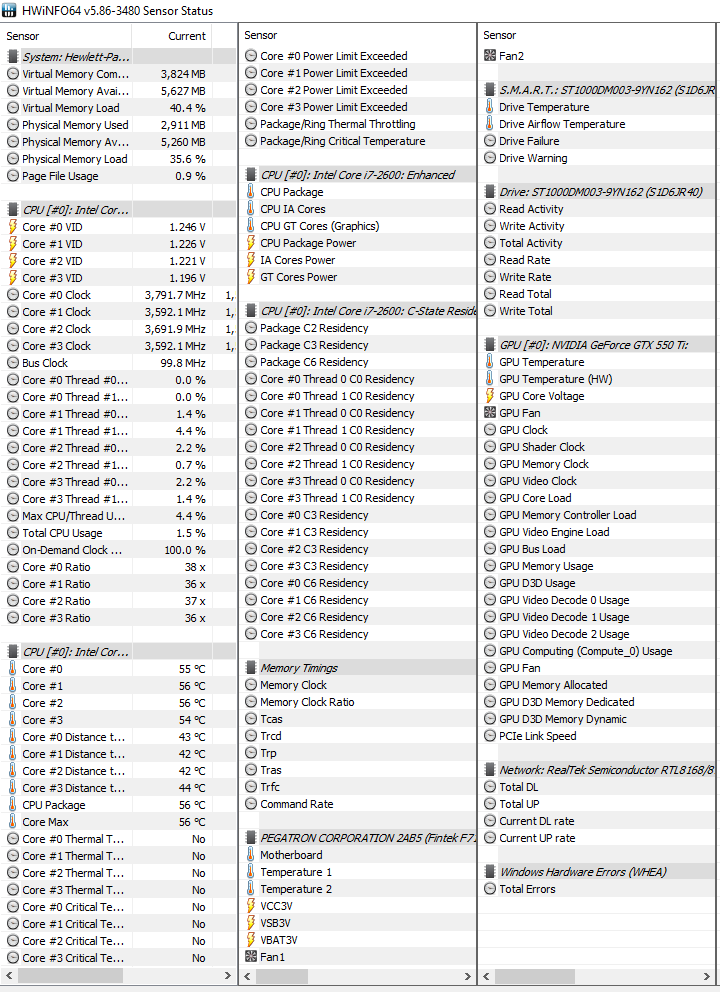Select the On-Demand Clock row
Image resolution: width=720 pixels, height=992 pixels.
pyautogui.click(x=119, y=550)
